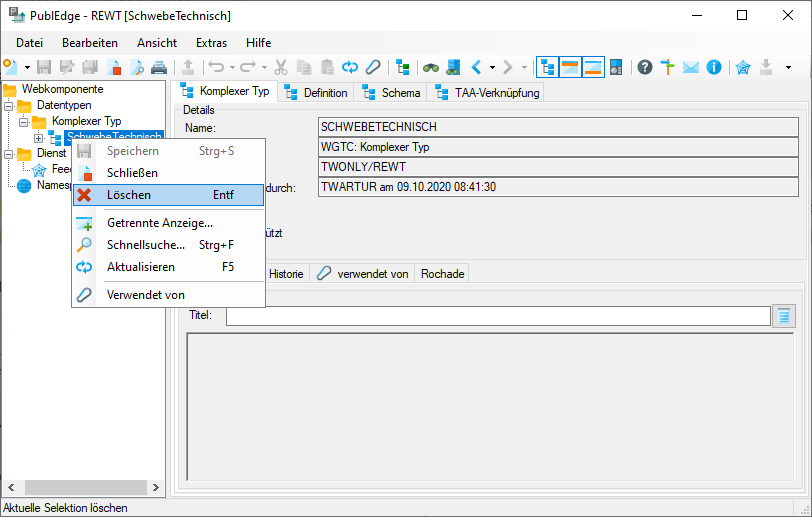
Task: Select the Webkomponente root tree node
Action: point(62,89)
